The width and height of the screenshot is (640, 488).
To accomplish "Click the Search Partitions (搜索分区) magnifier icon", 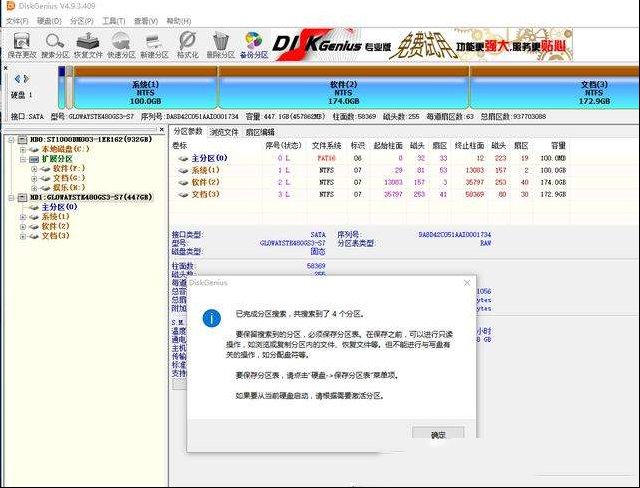I will (55, 45).
